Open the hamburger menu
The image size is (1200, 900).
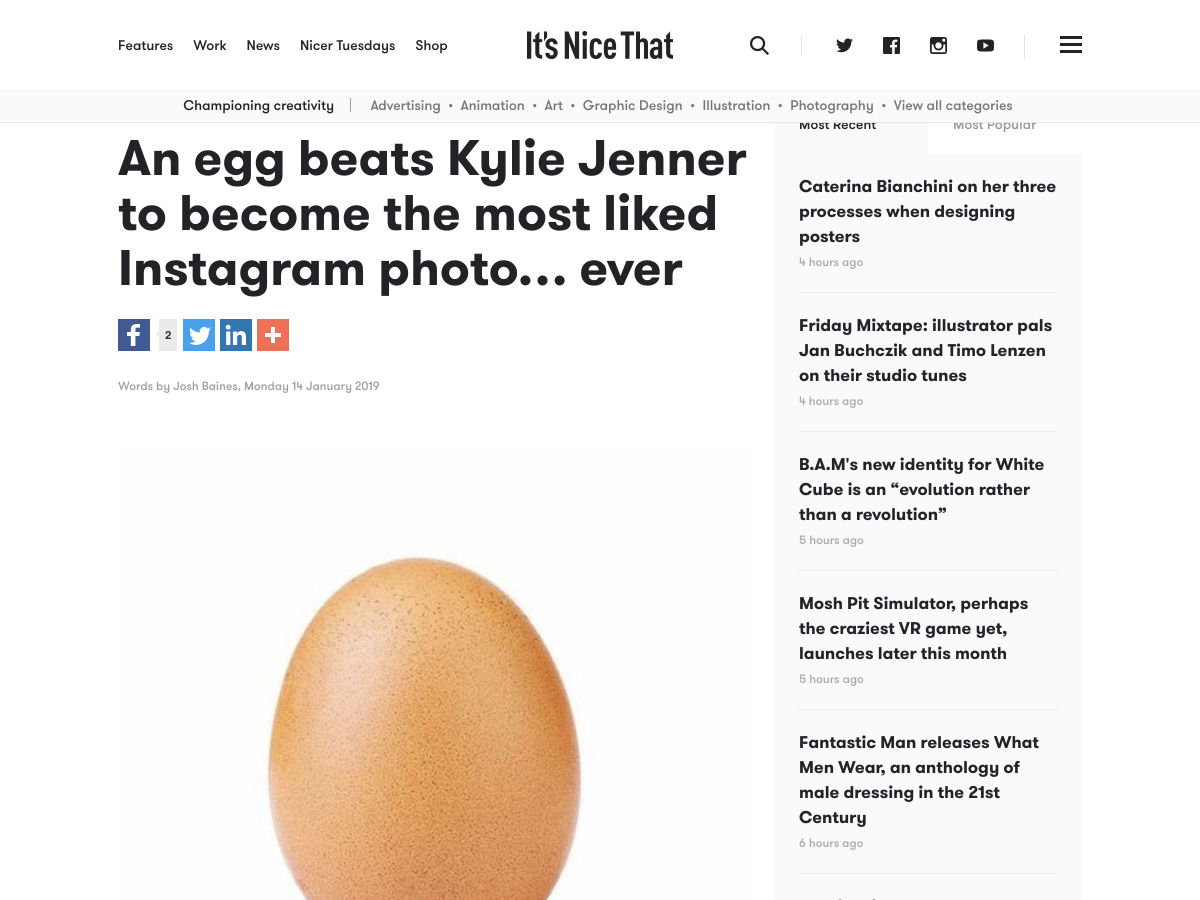1070,45
